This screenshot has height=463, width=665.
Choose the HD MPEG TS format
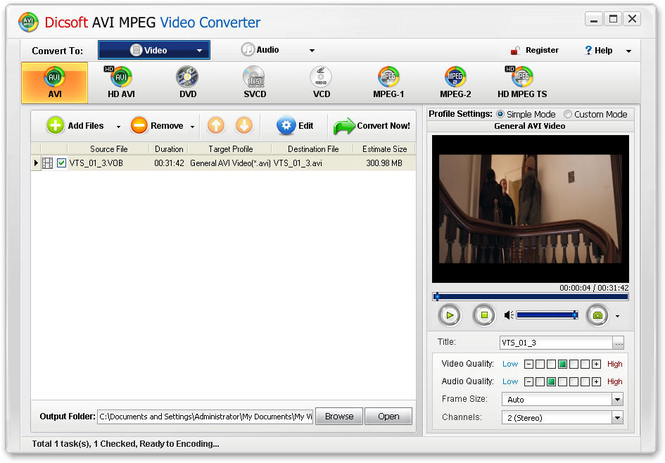[x=522, y=83]
